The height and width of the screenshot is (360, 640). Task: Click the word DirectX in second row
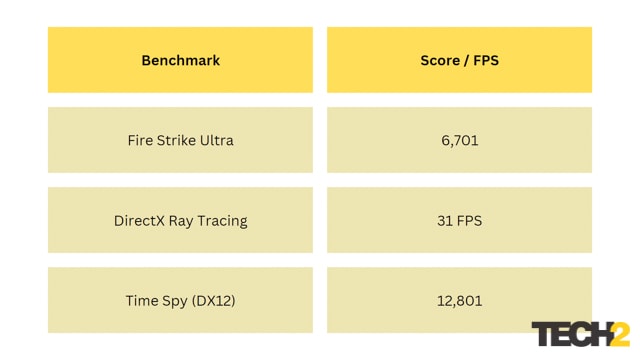tap(139, 221)
